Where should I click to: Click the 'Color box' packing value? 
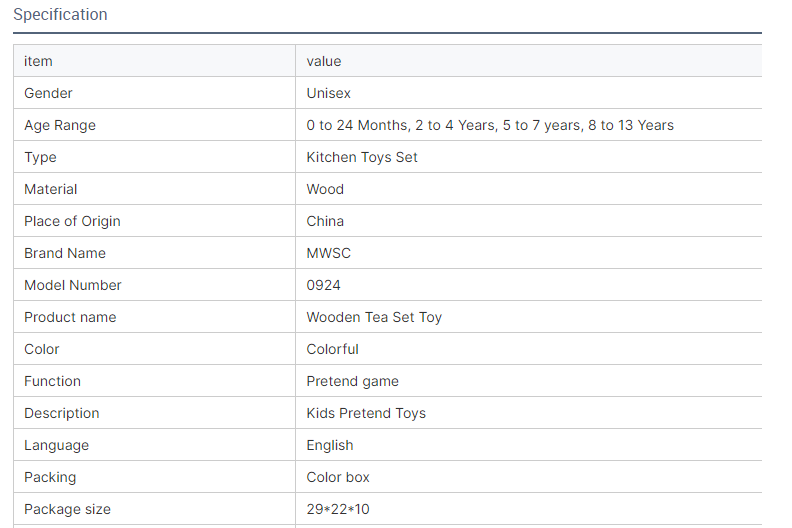[337, 477]
